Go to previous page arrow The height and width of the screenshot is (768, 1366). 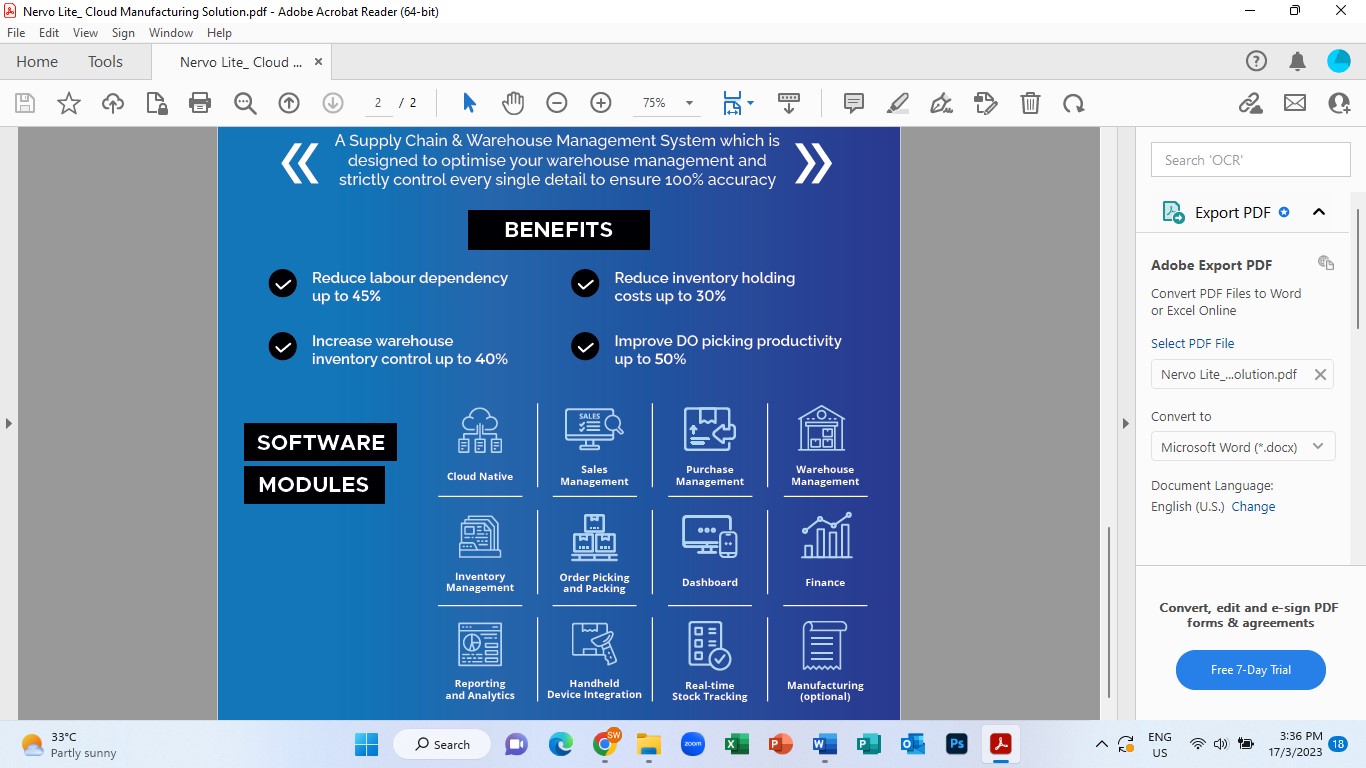click(x=289, y=103)
